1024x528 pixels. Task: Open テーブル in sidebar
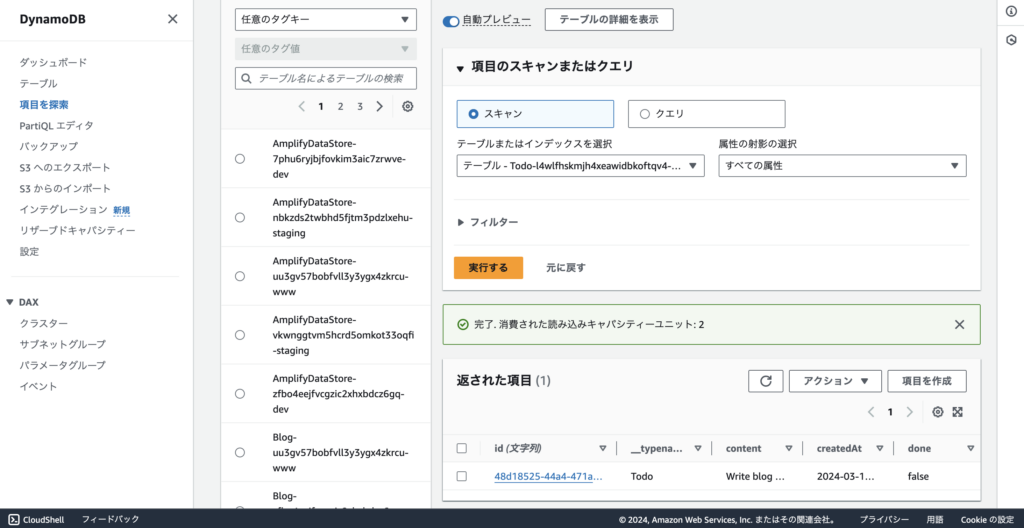(39, 84)
